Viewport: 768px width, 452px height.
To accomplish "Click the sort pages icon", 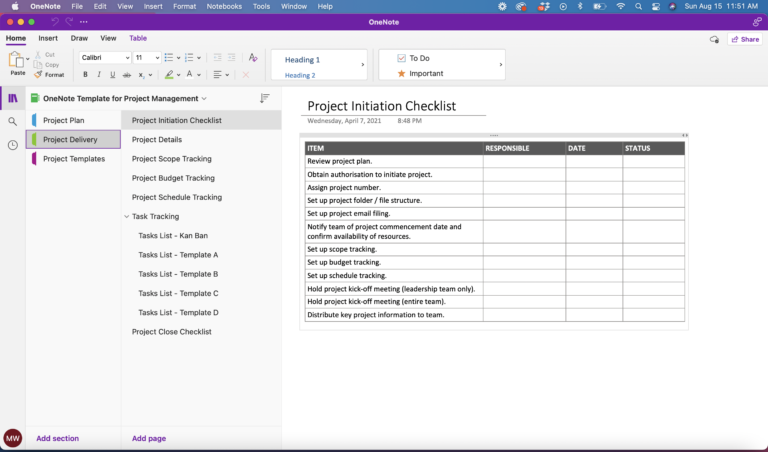I will tap(265, 98).
